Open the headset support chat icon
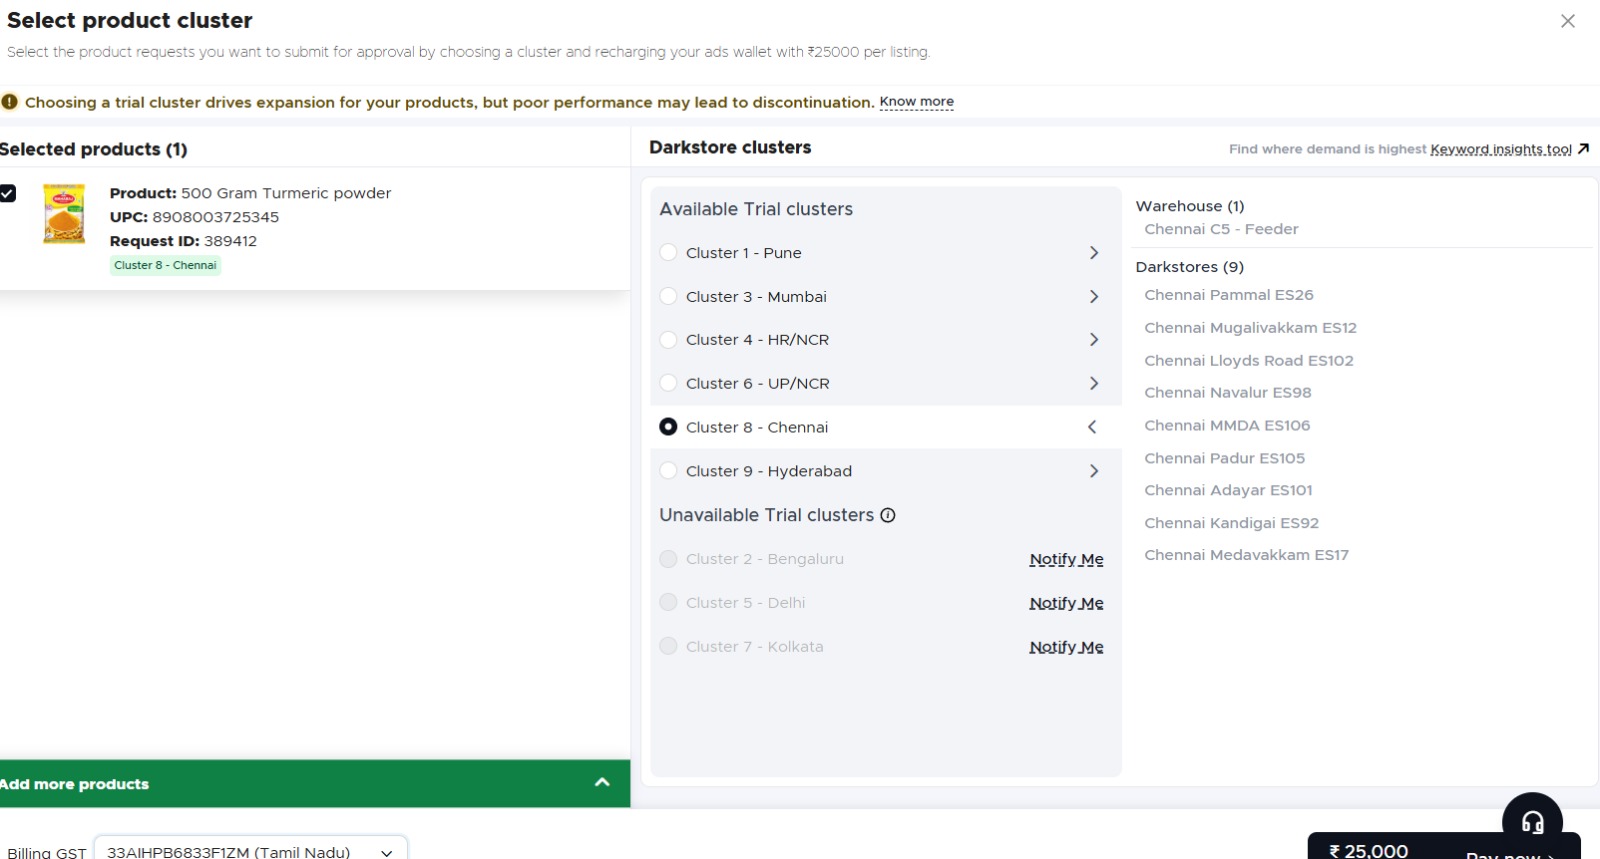This screenshot has width=1600, height=859. (x=1532, y=822)
